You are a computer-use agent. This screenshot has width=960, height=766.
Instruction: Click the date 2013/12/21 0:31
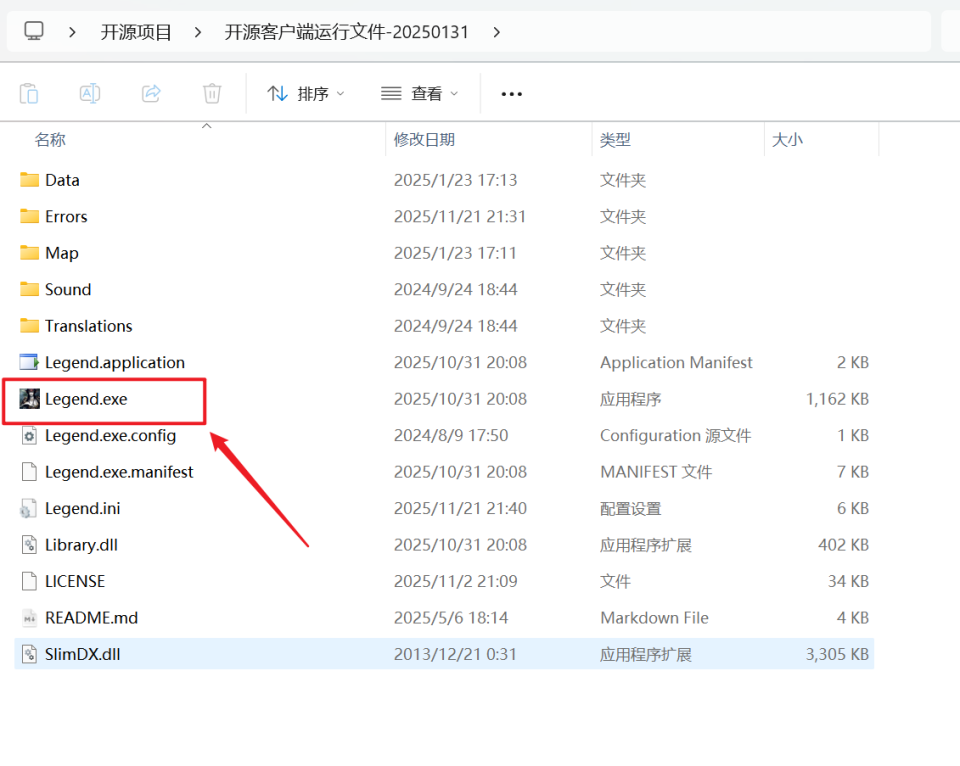[x=455, y=655]
